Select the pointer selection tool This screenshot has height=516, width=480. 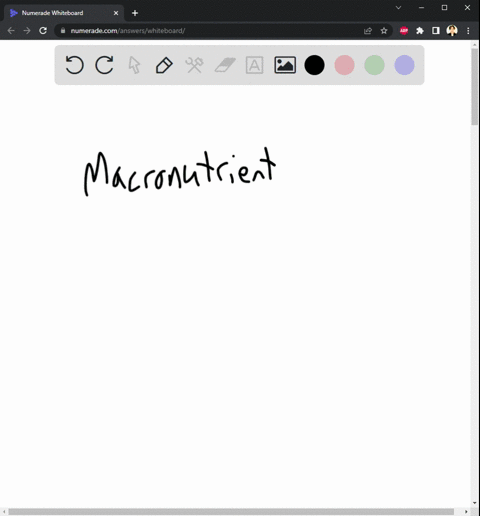[x=134, y=65]
